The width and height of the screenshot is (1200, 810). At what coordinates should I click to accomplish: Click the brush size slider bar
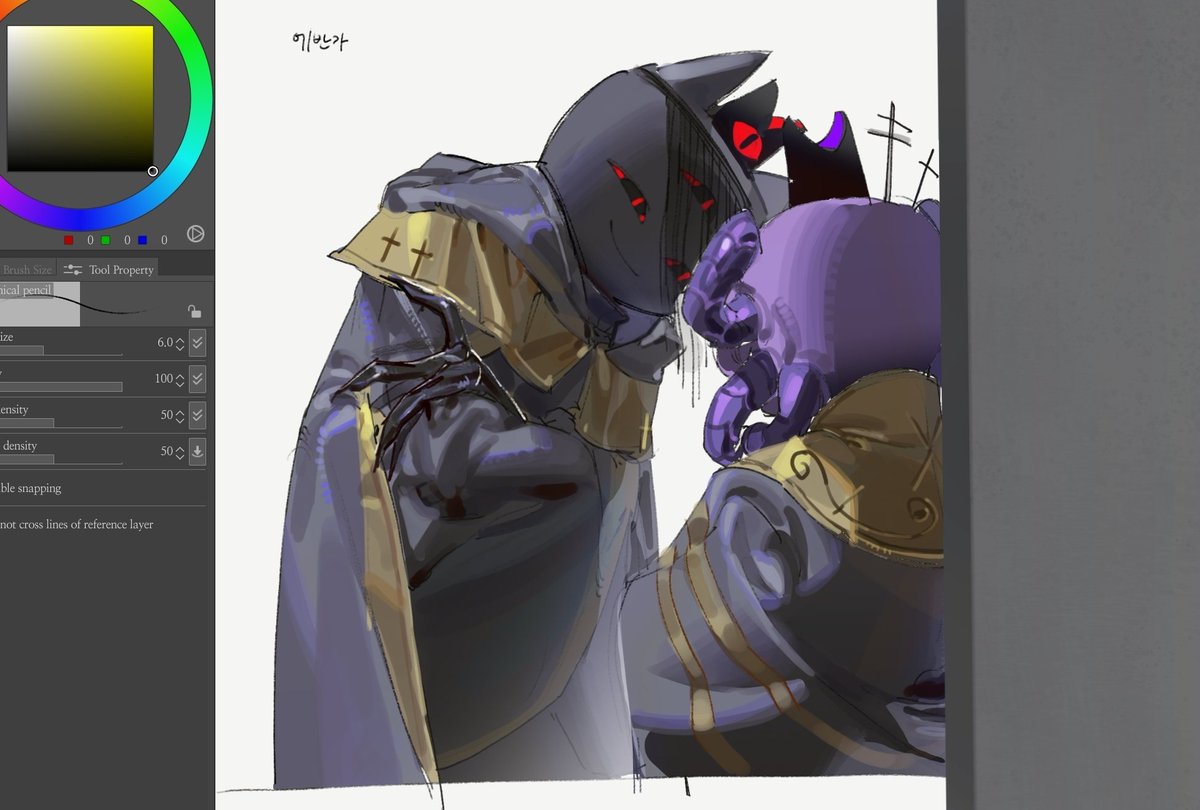coord(61,351)
